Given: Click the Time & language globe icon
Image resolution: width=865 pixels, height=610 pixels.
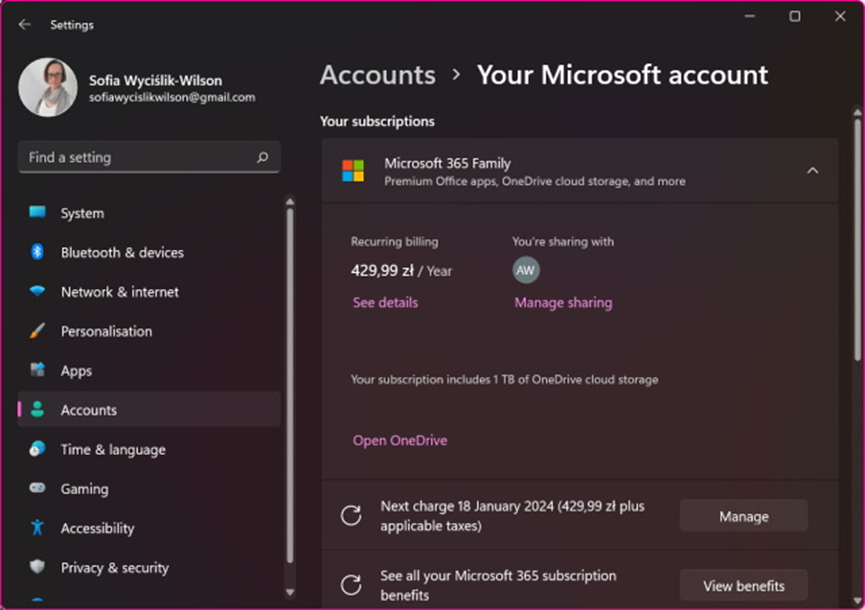Looking at the screenshot, I should pyautogui.click(x=38, y=449).
